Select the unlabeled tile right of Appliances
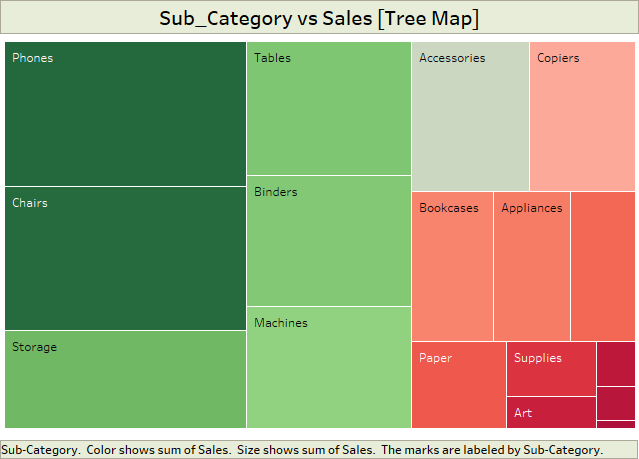 click(602, 266)
